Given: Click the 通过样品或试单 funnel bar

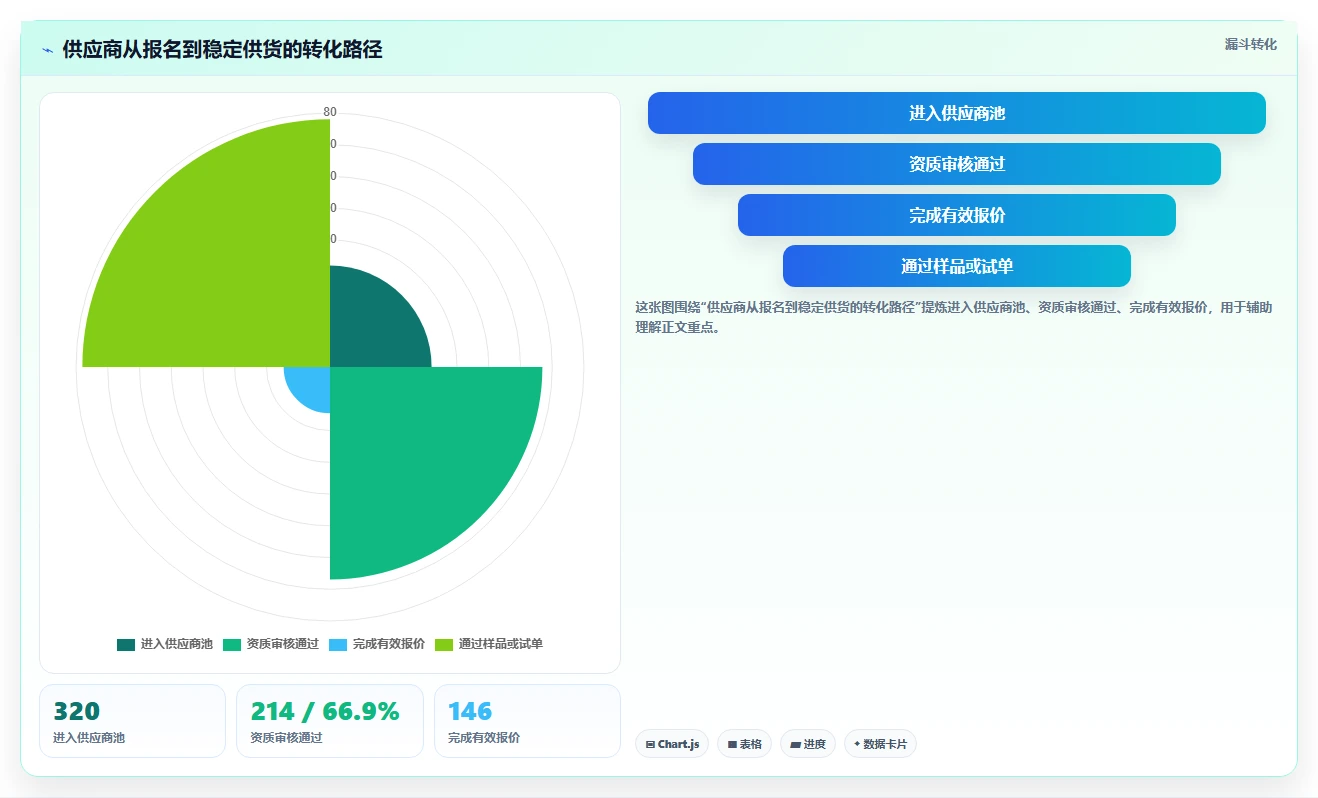Looking at the screenshot, I should pos(957,266).
